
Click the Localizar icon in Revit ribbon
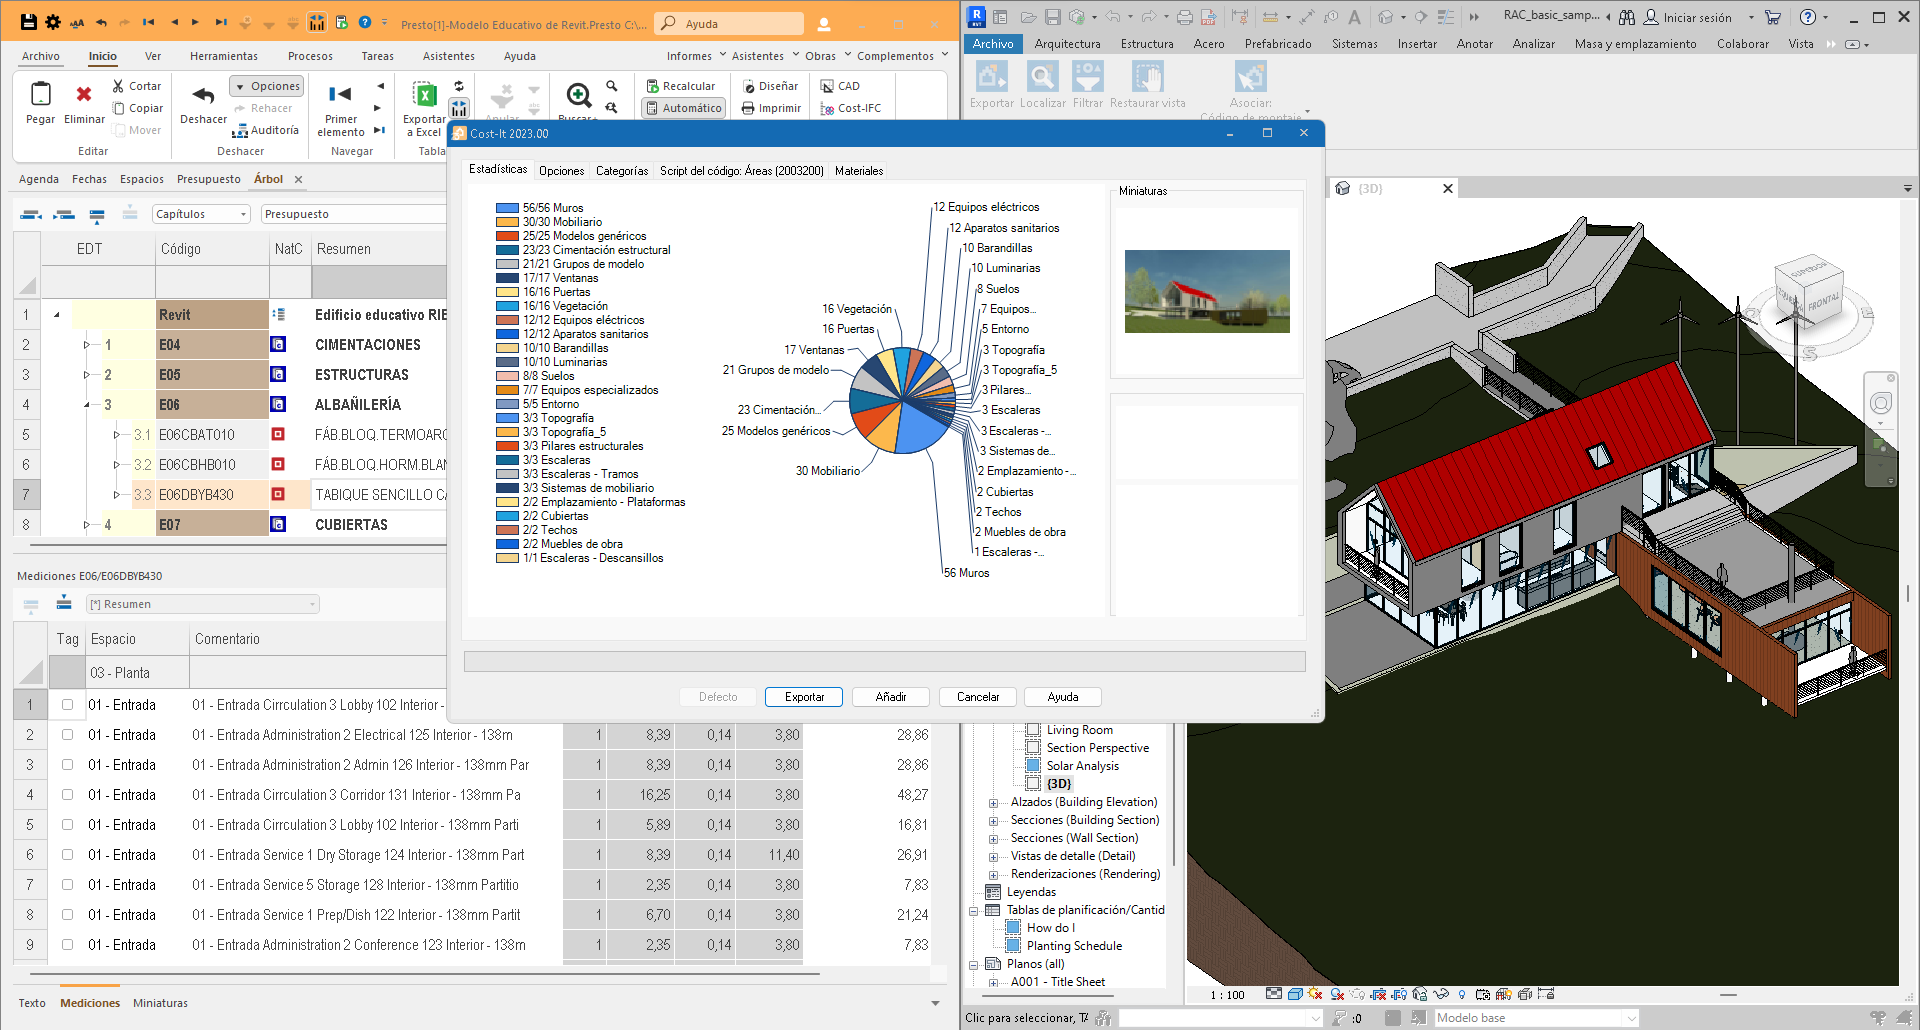[x=1042, y=78]
